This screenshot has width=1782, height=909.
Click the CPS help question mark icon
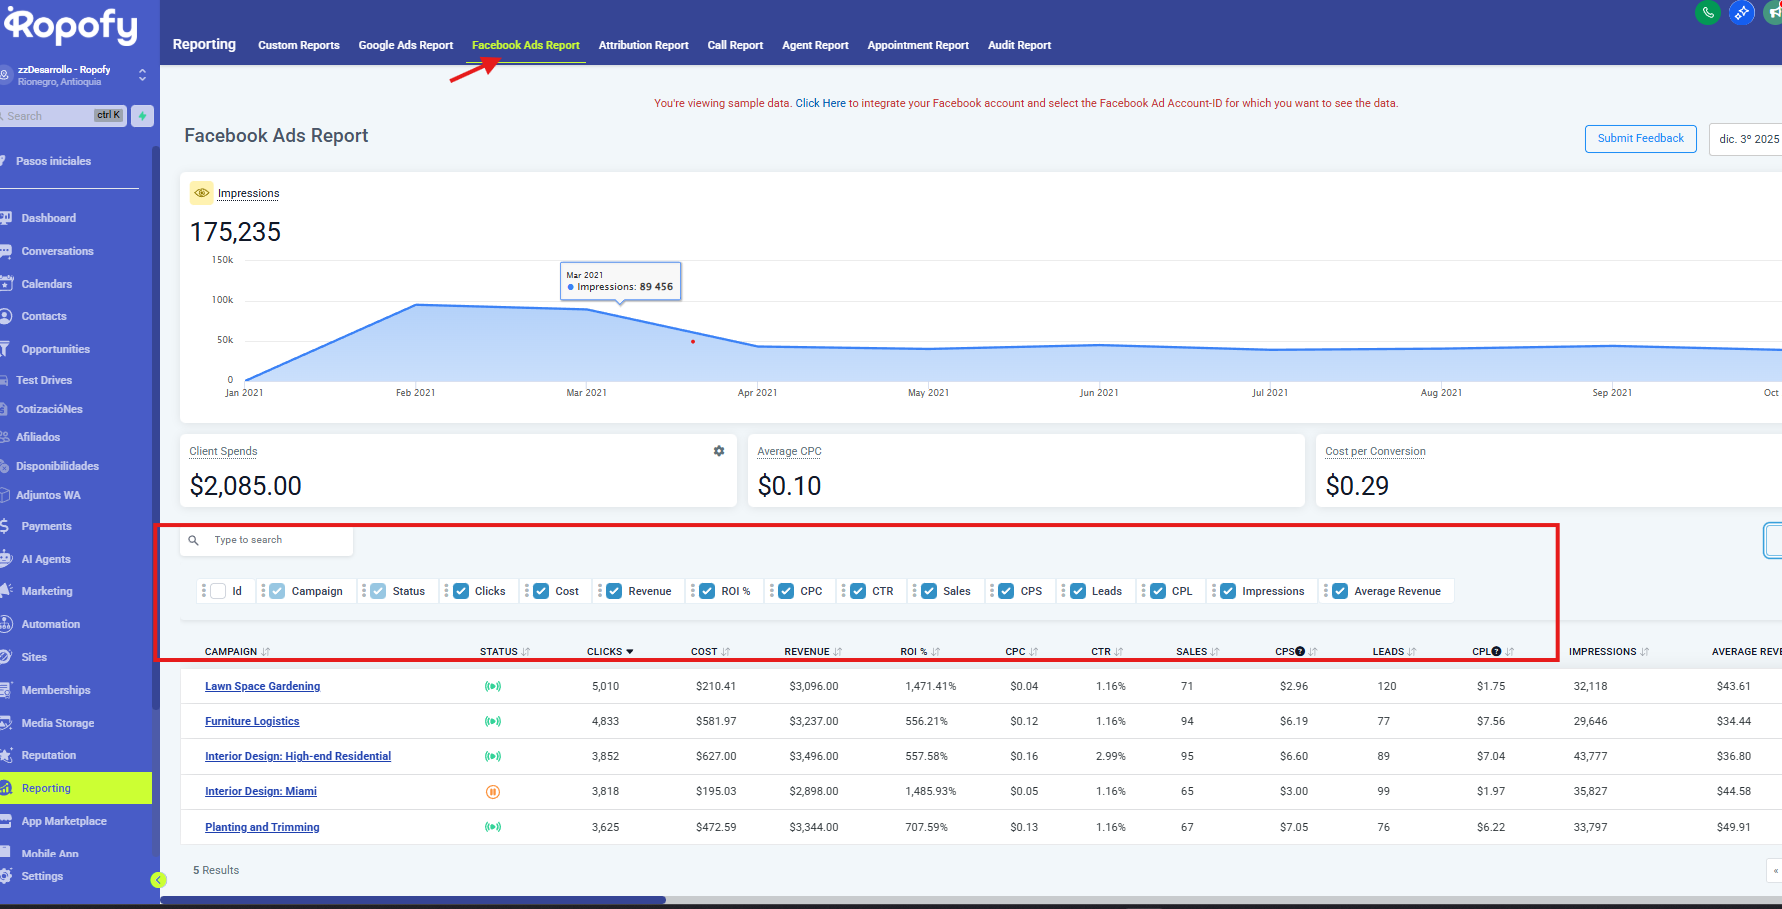coord(1300,652)
